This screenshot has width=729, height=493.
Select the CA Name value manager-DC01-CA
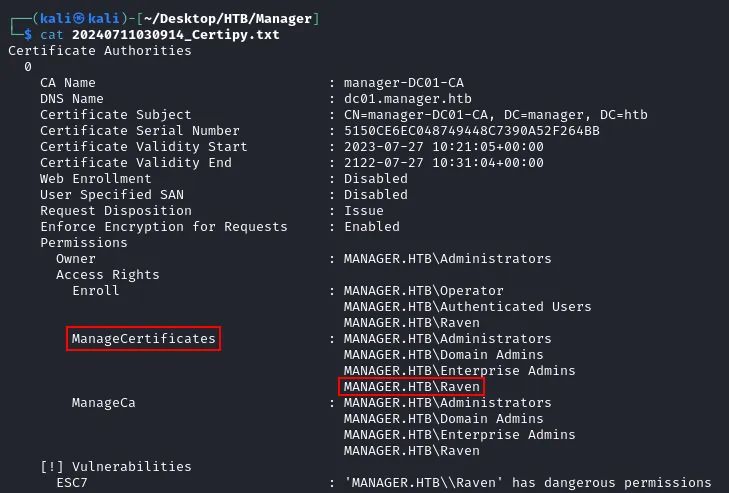pos(404,83)
